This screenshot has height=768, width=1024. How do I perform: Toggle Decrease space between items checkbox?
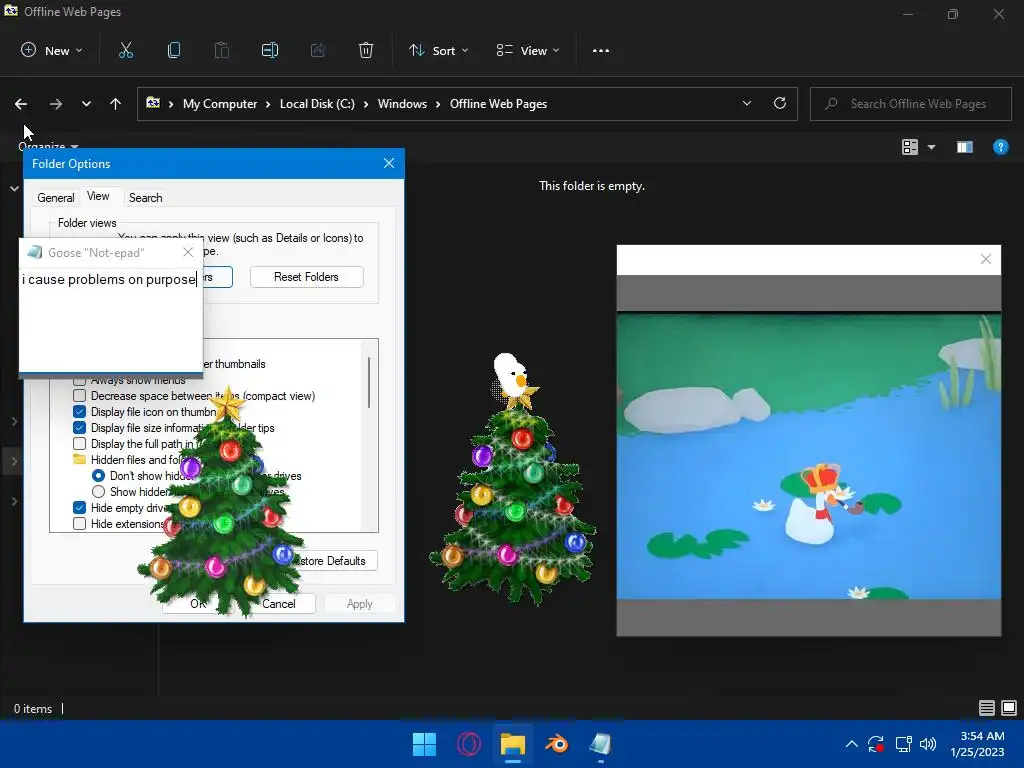click(80, 396)
